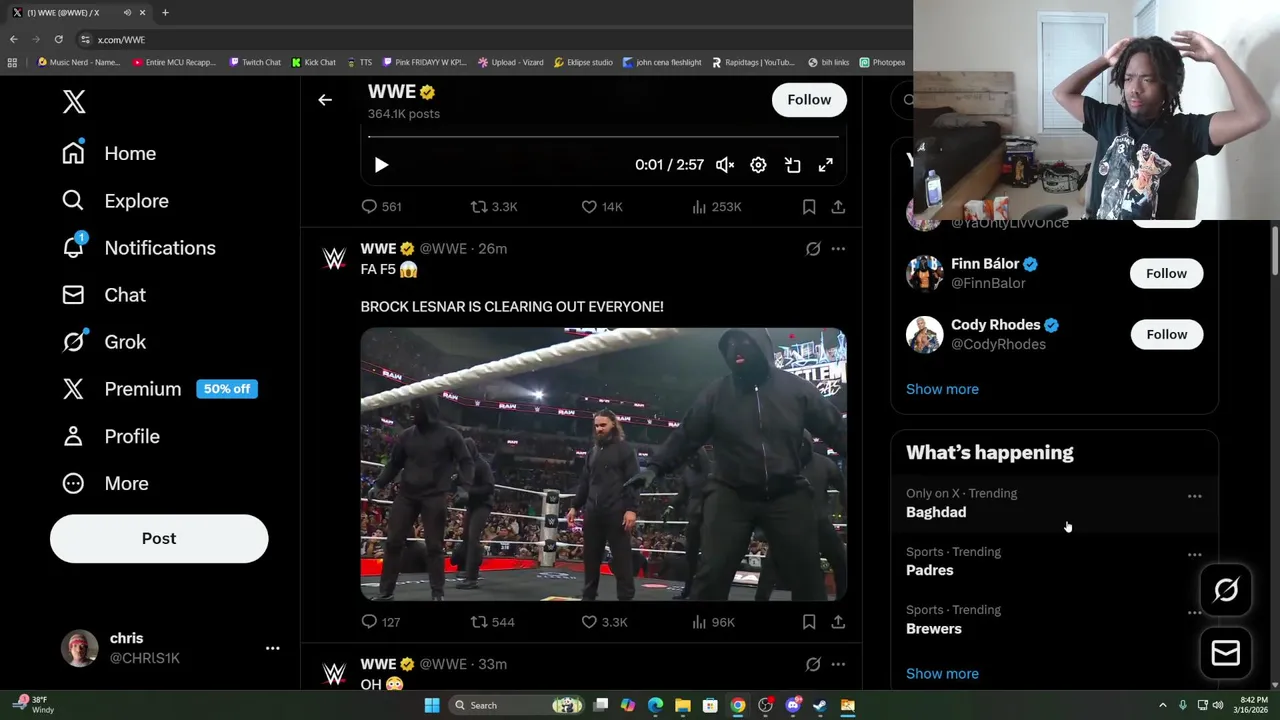Reply to post with 561 comments
The width and height of the screenshot is (1280, 720).
[381, 207]
